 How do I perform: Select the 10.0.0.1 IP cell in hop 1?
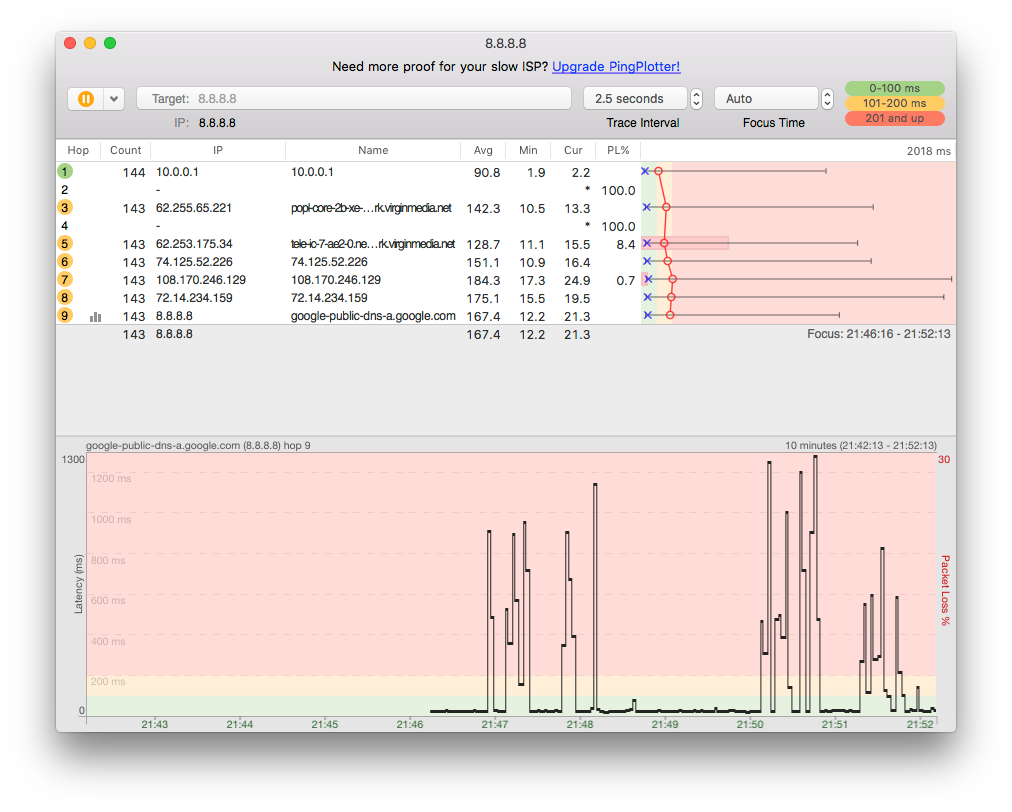tap(177, 172)
